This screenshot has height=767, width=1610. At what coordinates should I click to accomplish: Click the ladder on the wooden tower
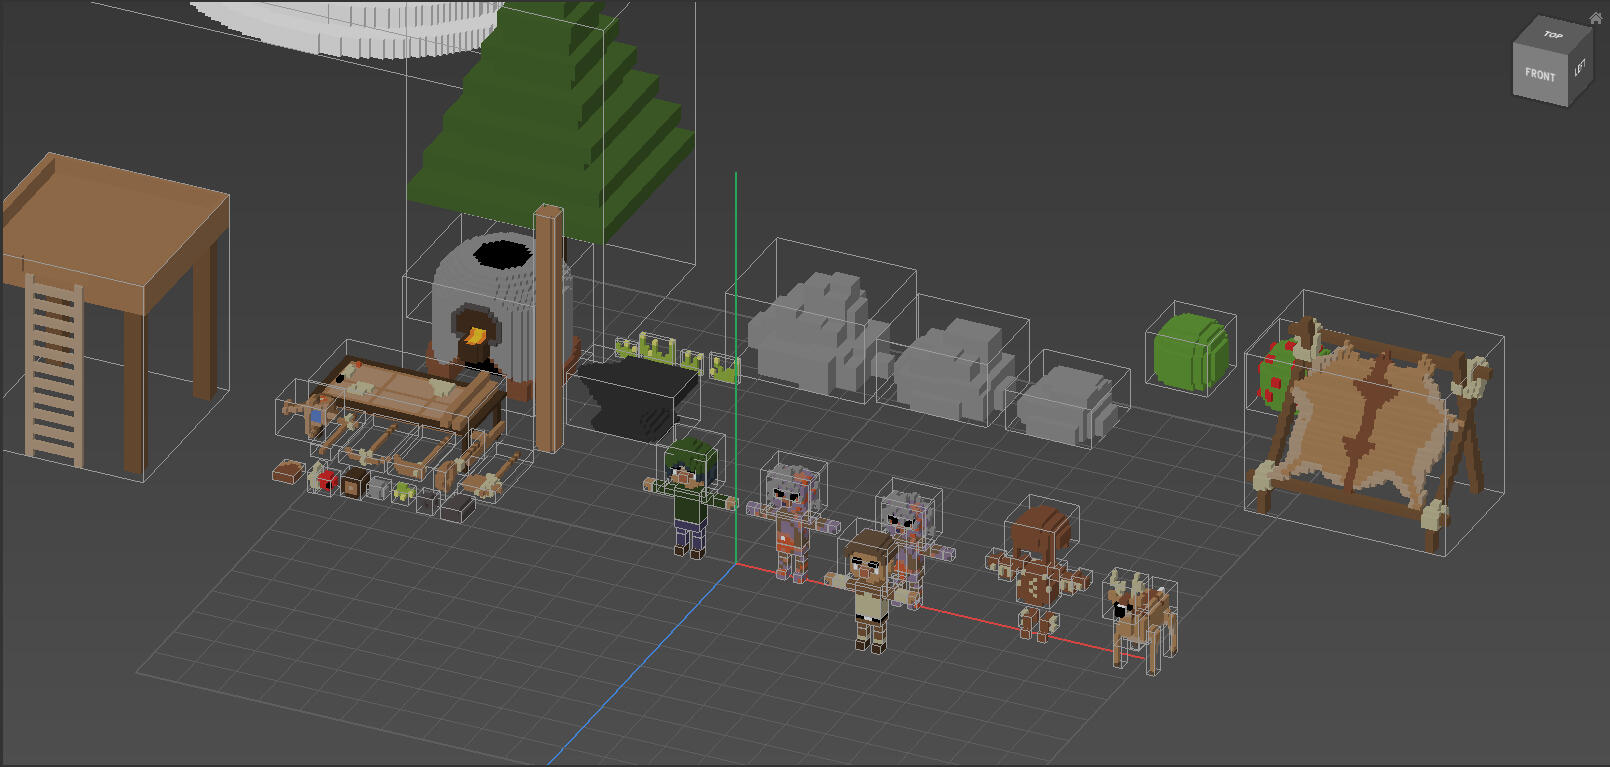(x=53, y=370)
